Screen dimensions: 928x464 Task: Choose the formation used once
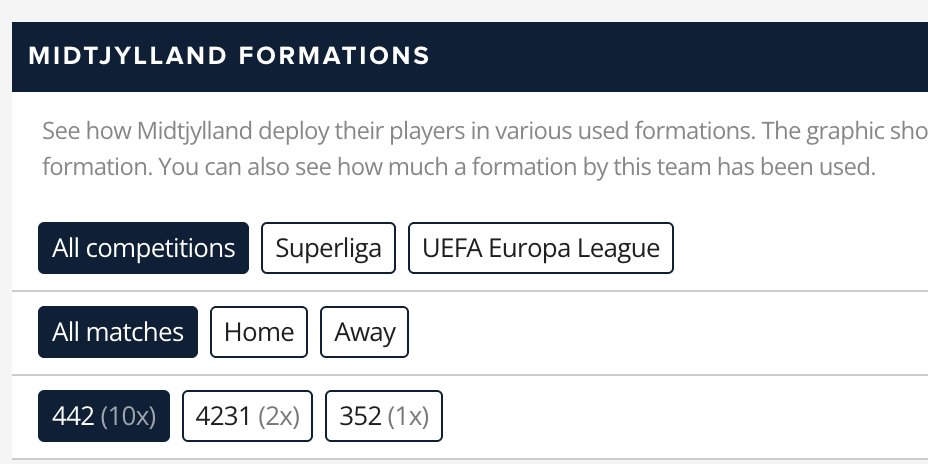[x=384, y=416]
